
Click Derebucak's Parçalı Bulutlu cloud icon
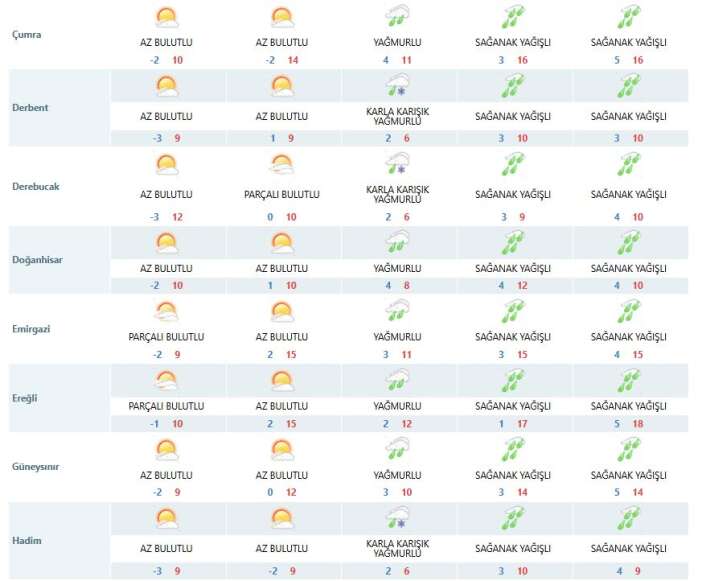tap(283, 165)
